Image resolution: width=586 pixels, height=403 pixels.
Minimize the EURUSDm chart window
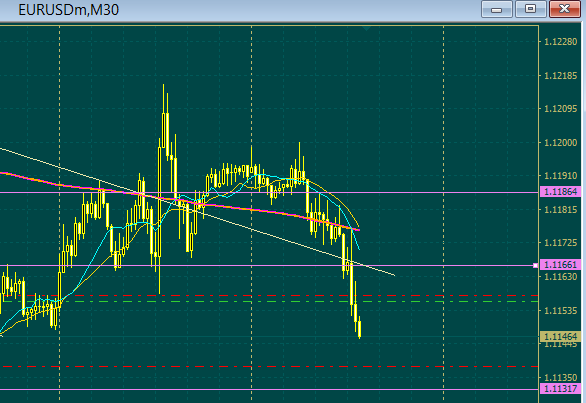tap(496, 9)
